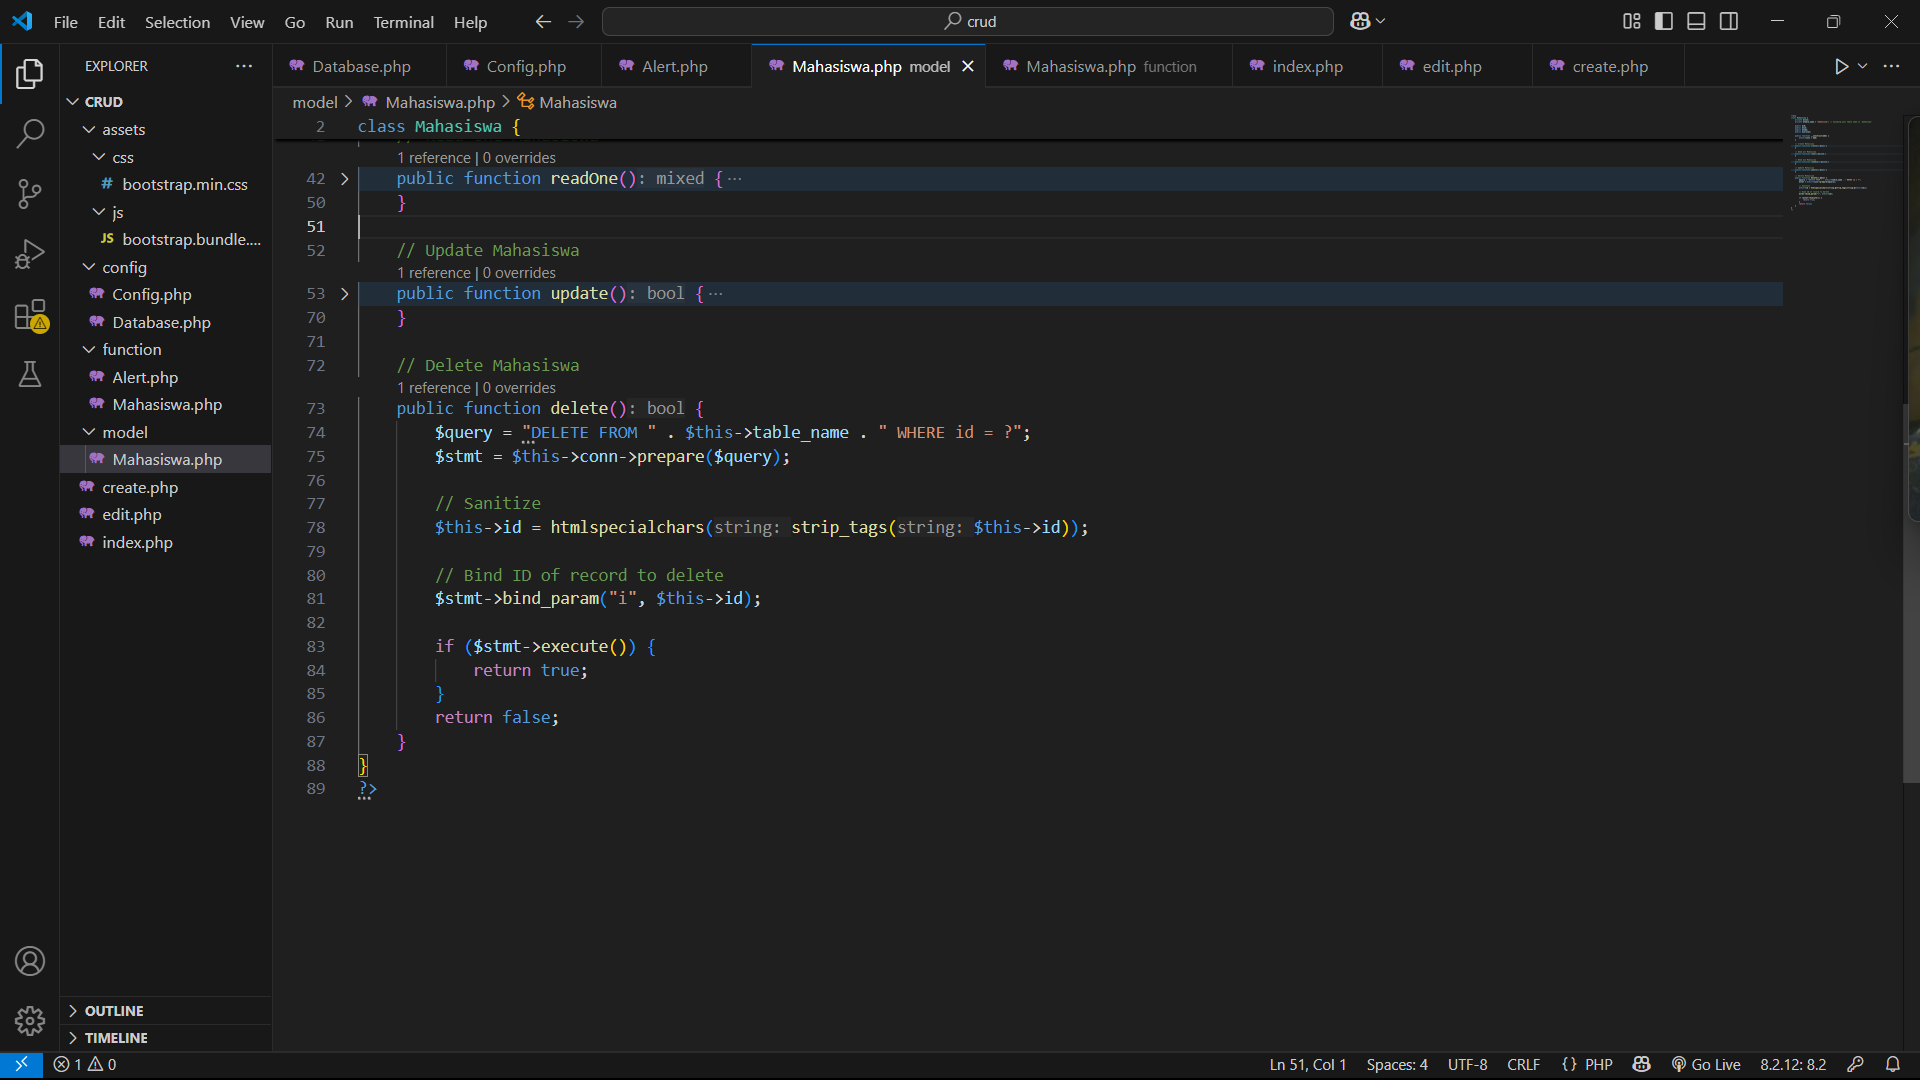This screenshot has height=1080, width=1920.
Task: Click the Manage gear icon
Action: click(x=30, y=1020)
